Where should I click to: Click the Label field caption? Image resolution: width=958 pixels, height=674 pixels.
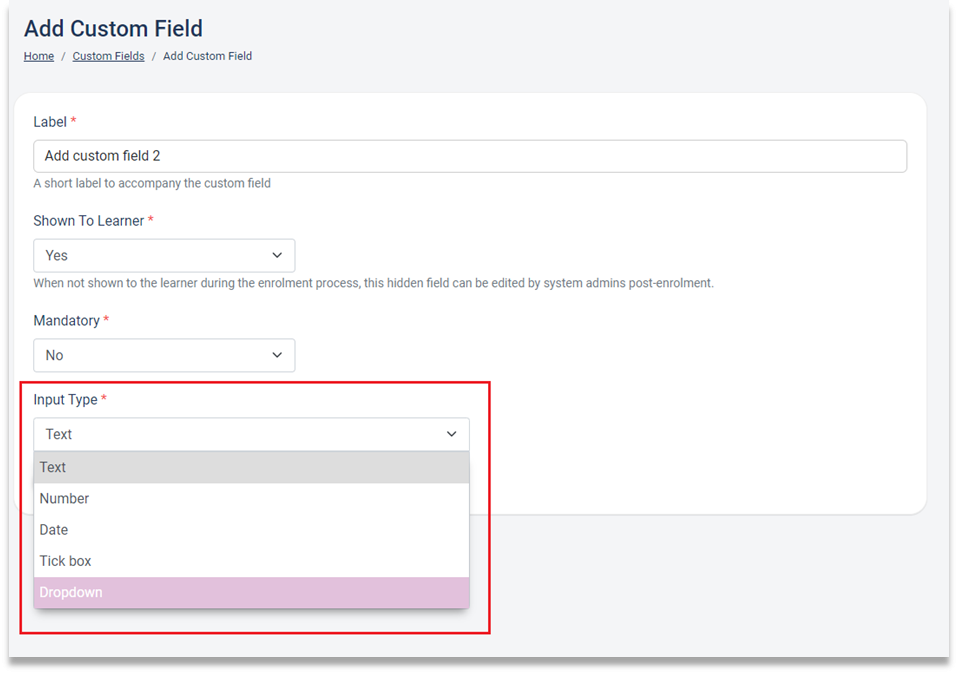[49, 122]
